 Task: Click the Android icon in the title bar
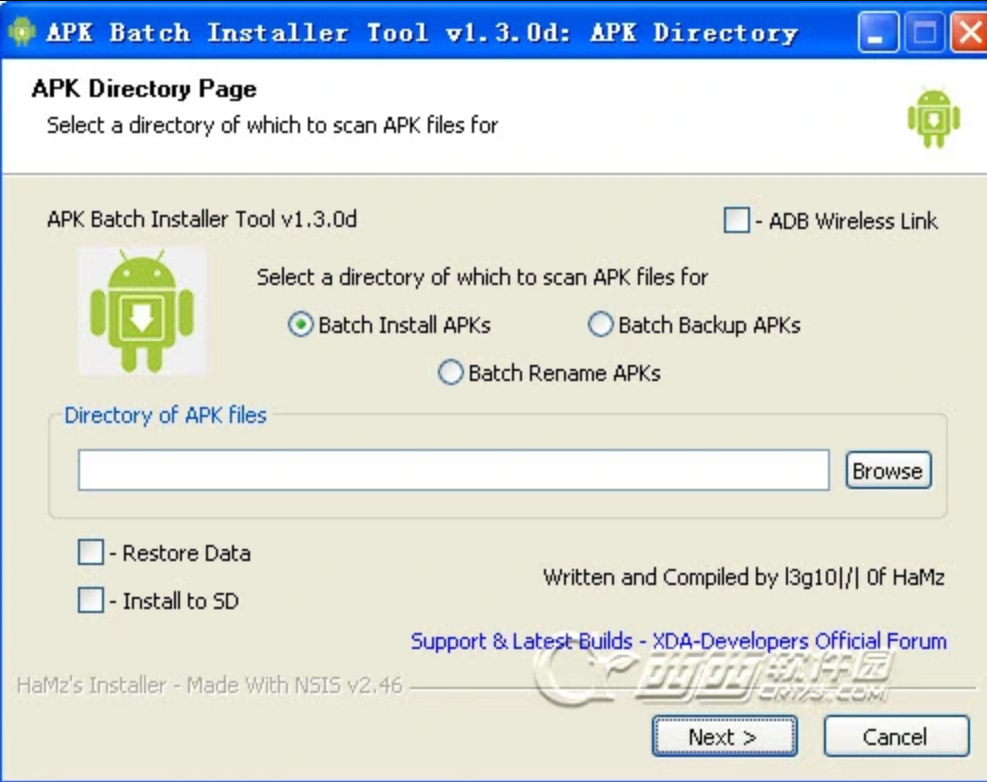22,31
